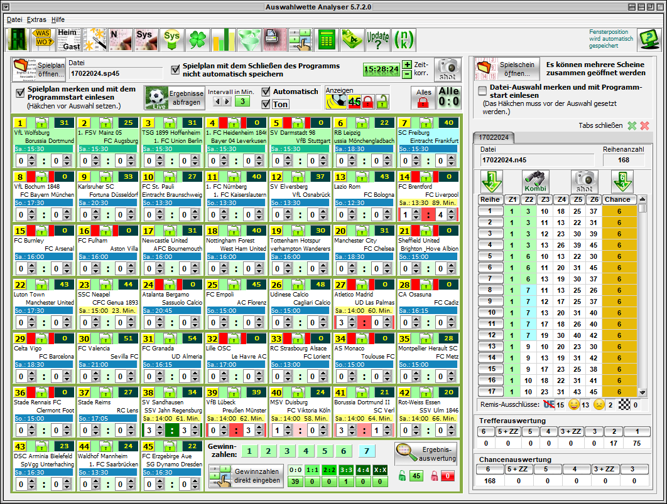The image size is (667, 504).
Task: Click the Reihe 8 row header
Action: point(490,290)
